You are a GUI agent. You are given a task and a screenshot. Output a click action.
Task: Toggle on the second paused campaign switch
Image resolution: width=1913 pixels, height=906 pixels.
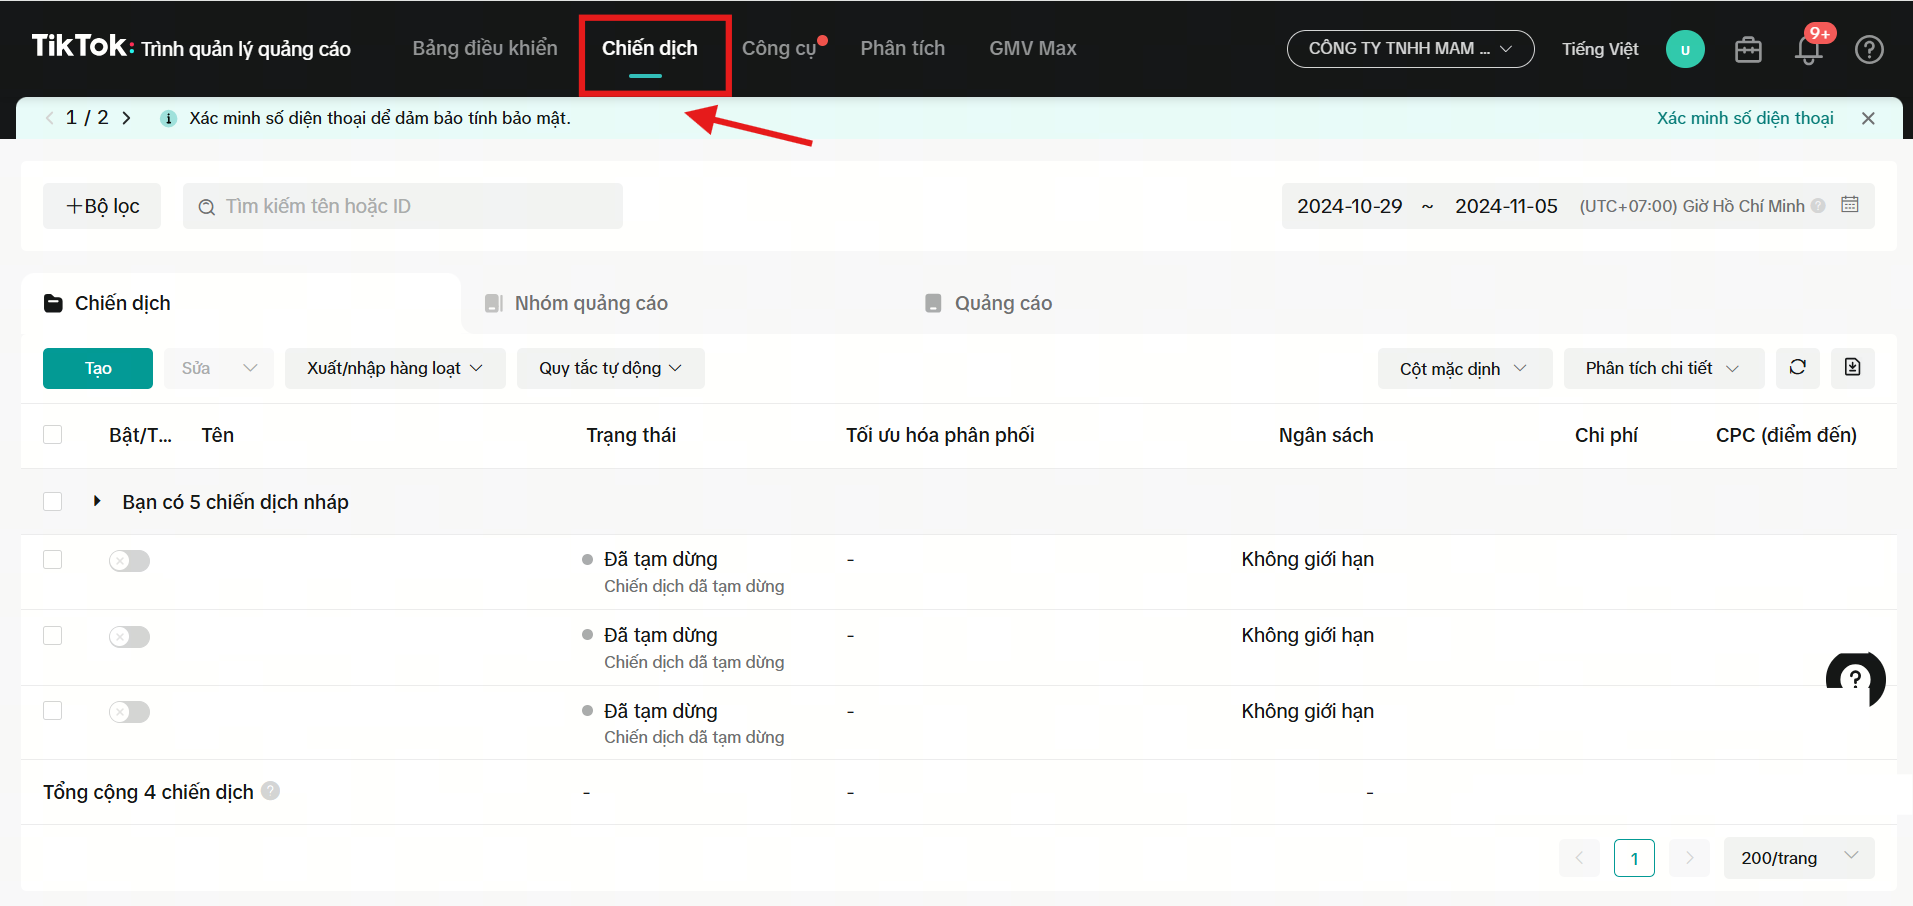tap(129, 637)
